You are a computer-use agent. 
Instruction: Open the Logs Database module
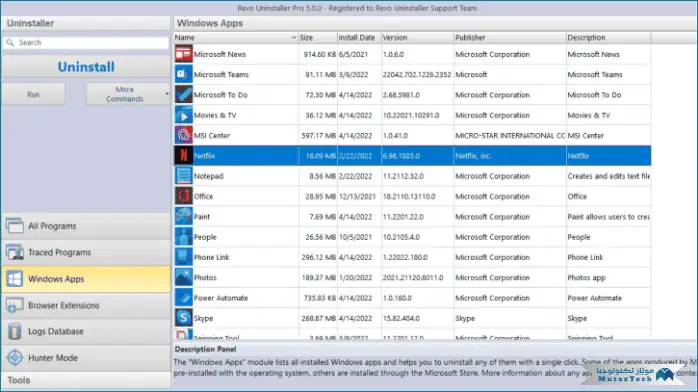86,331
